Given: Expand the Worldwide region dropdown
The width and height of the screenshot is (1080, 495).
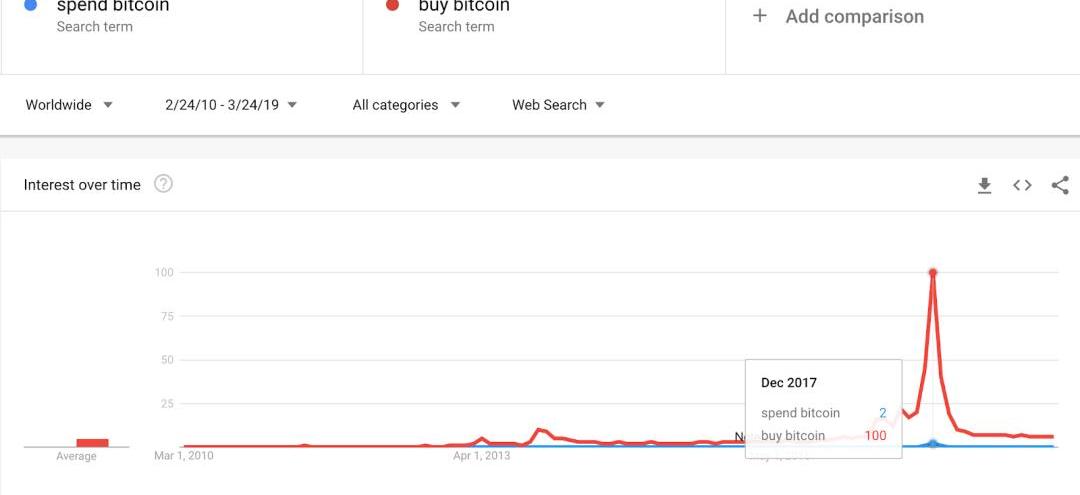Looking at the screenshot, I should tap(69, 105).
